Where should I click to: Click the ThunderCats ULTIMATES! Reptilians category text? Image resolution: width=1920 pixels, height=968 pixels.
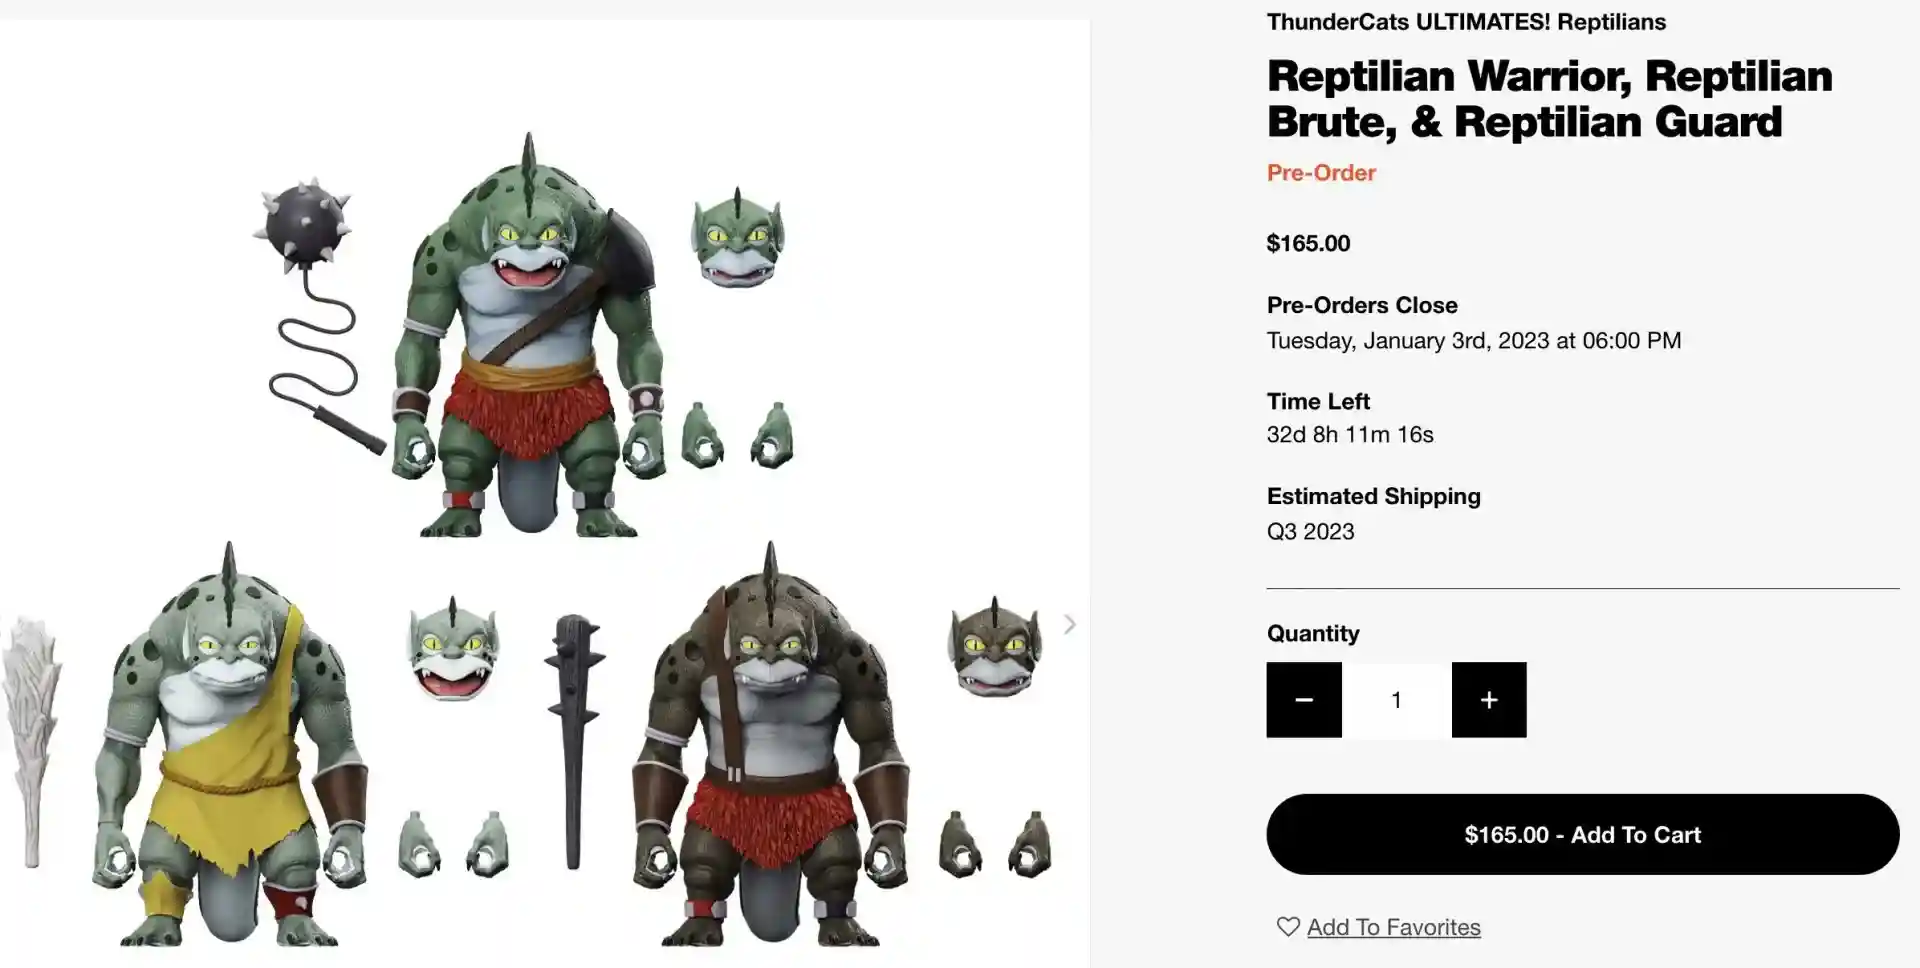(x=1466, y=22)
